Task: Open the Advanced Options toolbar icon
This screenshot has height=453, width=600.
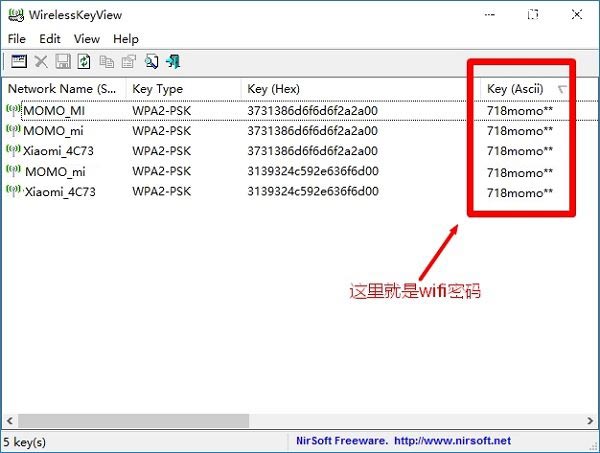Action: (x=19, y=61)
